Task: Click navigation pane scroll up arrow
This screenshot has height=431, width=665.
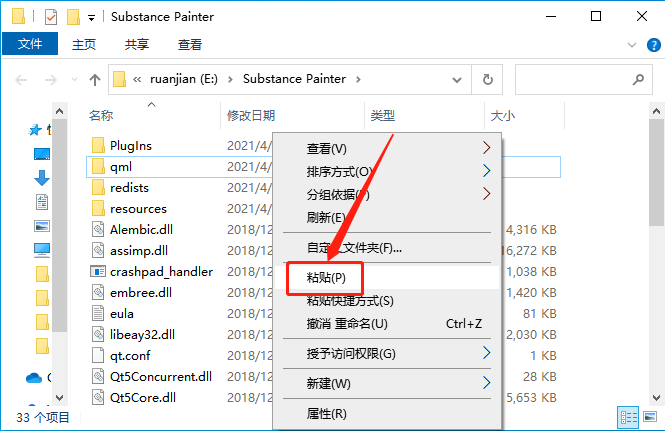Action: 59,111
